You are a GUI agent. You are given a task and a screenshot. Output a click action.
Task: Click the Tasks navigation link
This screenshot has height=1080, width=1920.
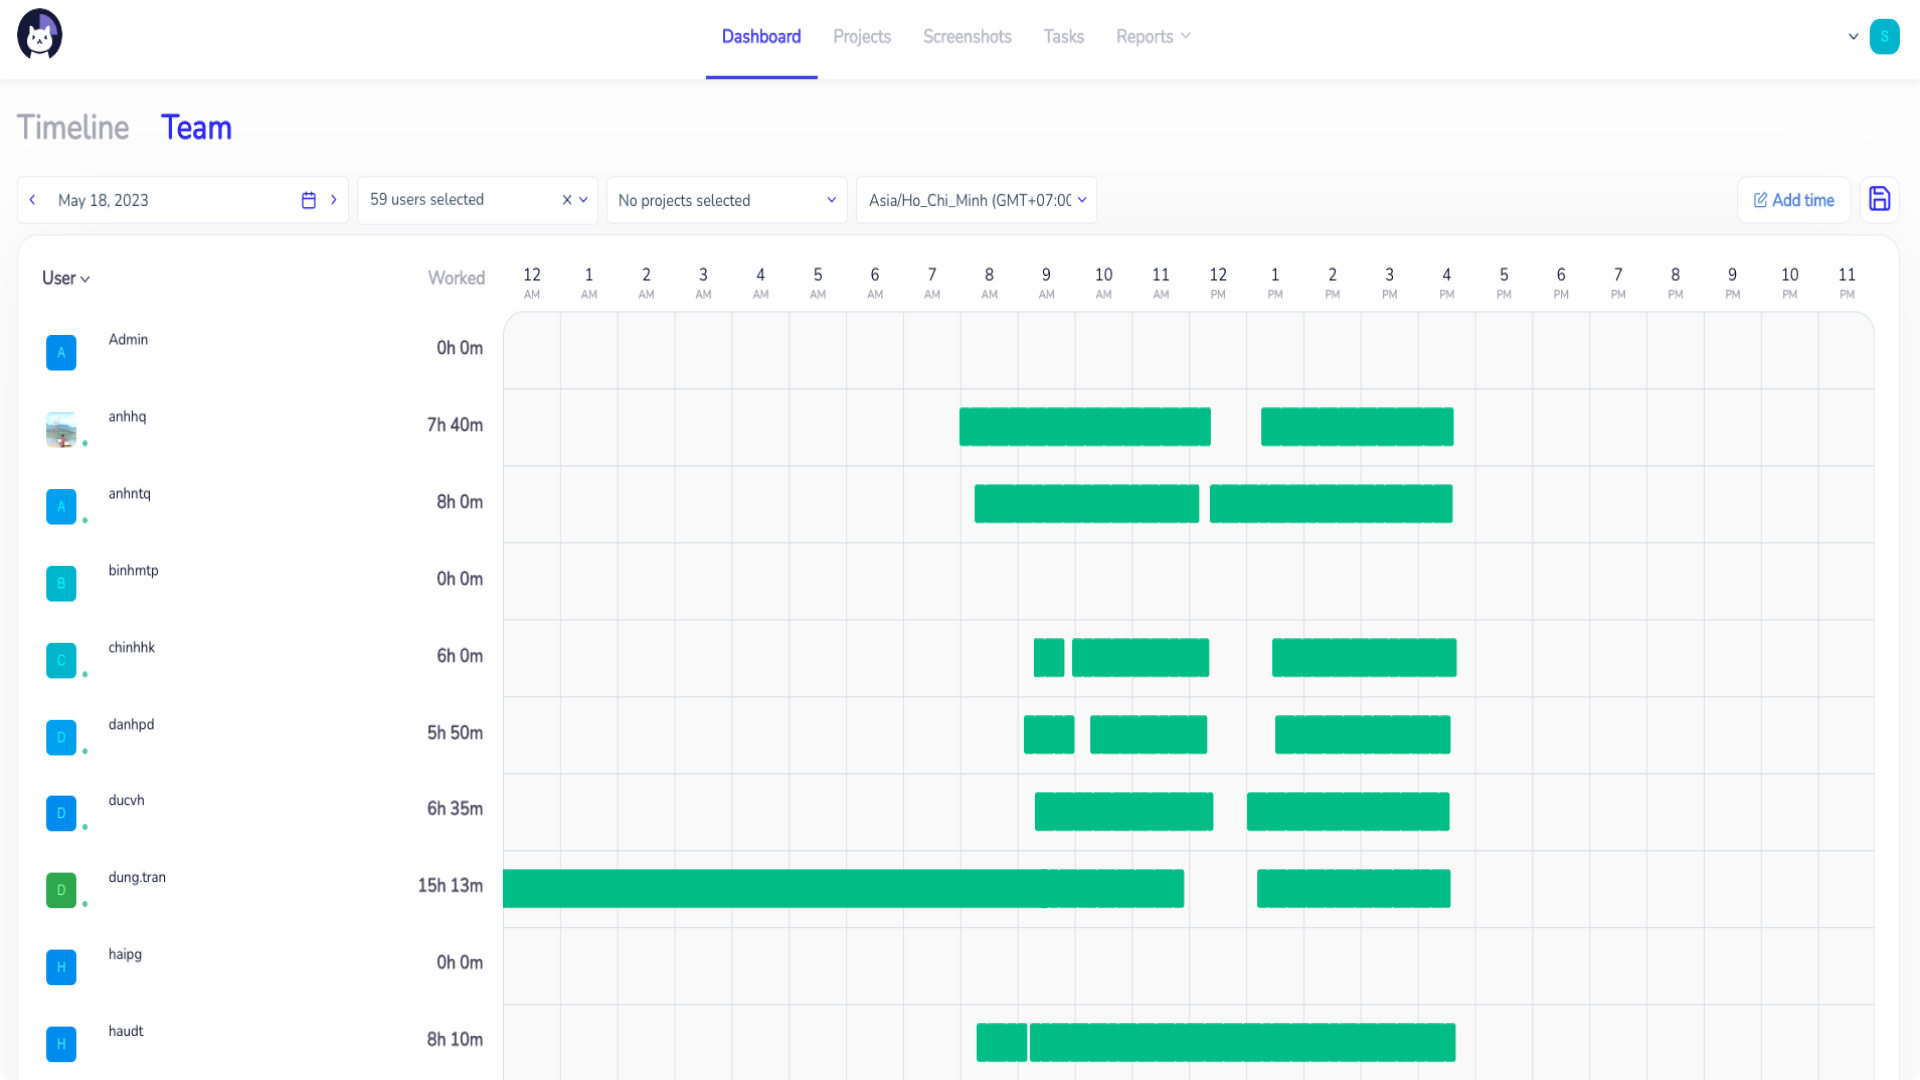tap(1063, 36)
